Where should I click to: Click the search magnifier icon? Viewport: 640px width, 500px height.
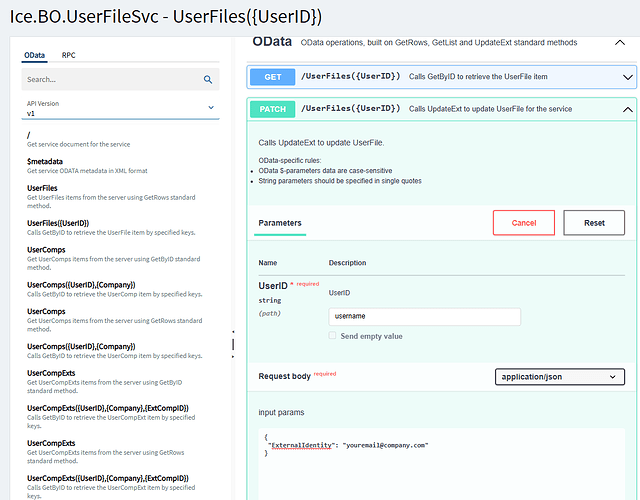pyautogui.click(x=208, y=80)
